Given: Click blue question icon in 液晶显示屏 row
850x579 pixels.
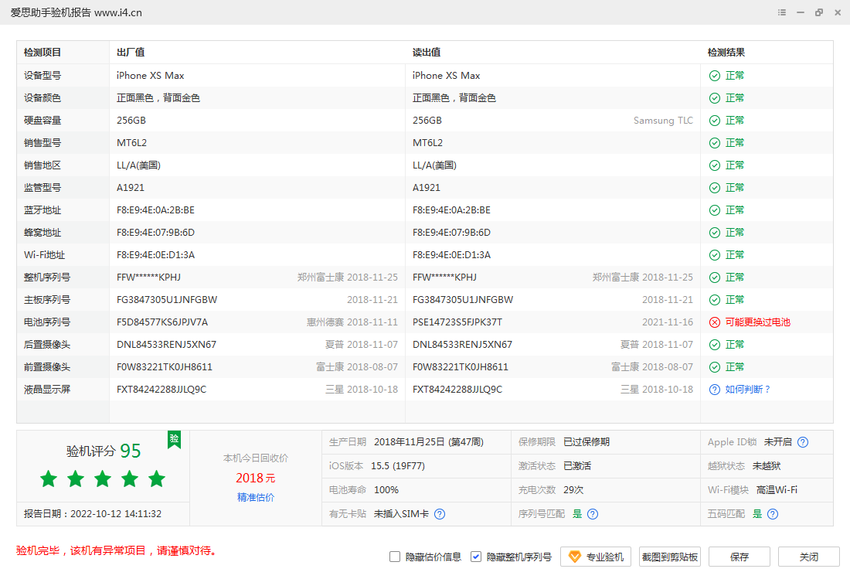Looking at the screenshot, I should (x=714, y=390).
